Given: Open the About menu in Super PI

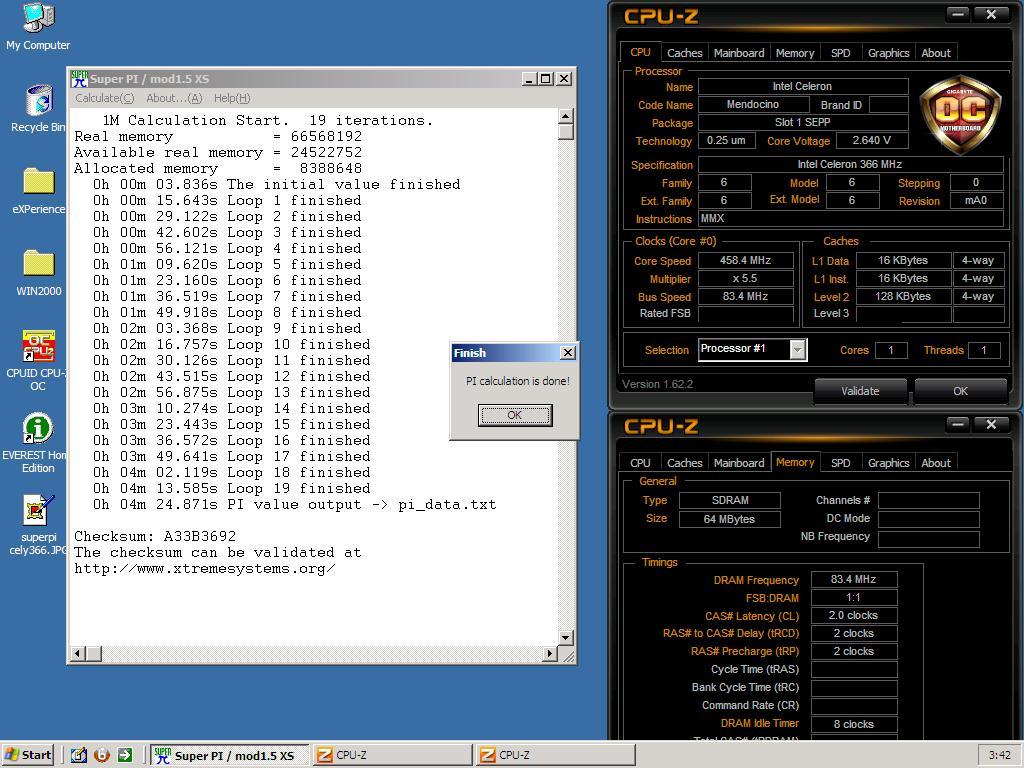Looking at the screenshot, I should click(x=174, y=98).
